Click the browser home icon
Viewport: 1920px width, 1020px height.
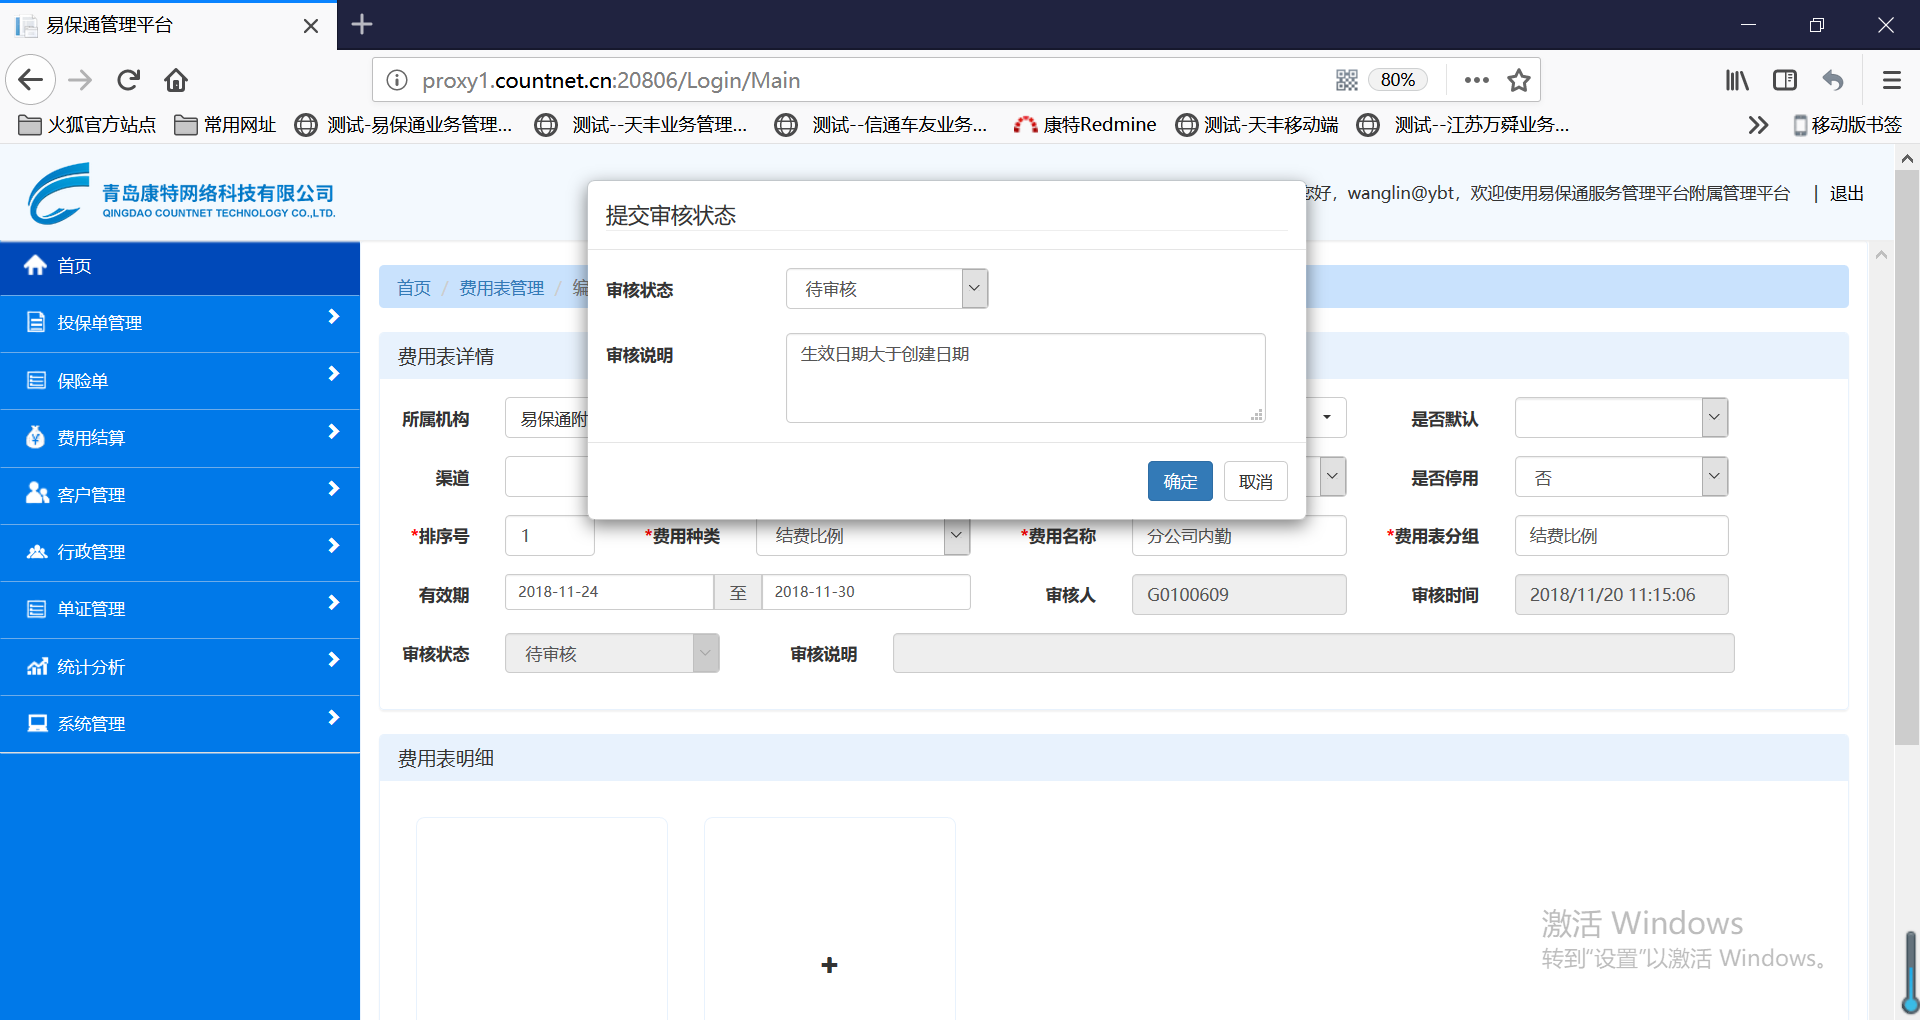(176, 80)
